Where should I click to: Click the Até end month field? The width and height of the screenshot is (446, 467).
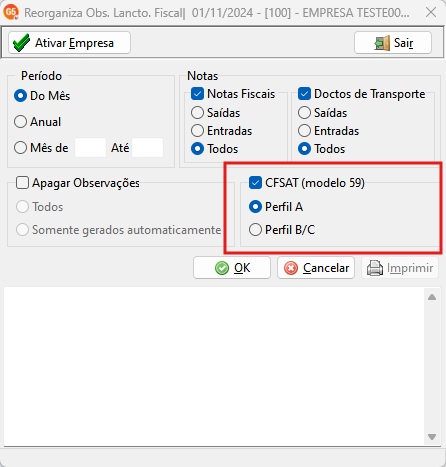(147, 148)
